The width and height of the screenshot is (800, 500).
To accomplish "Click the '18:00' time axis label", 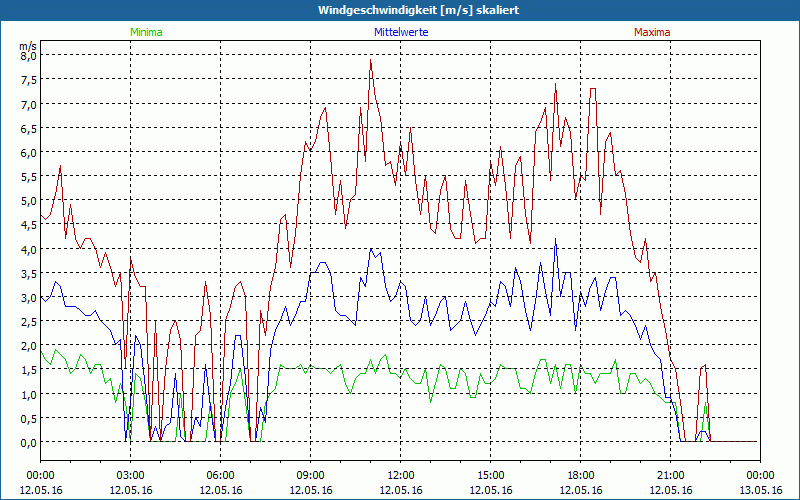I will 581,476.
